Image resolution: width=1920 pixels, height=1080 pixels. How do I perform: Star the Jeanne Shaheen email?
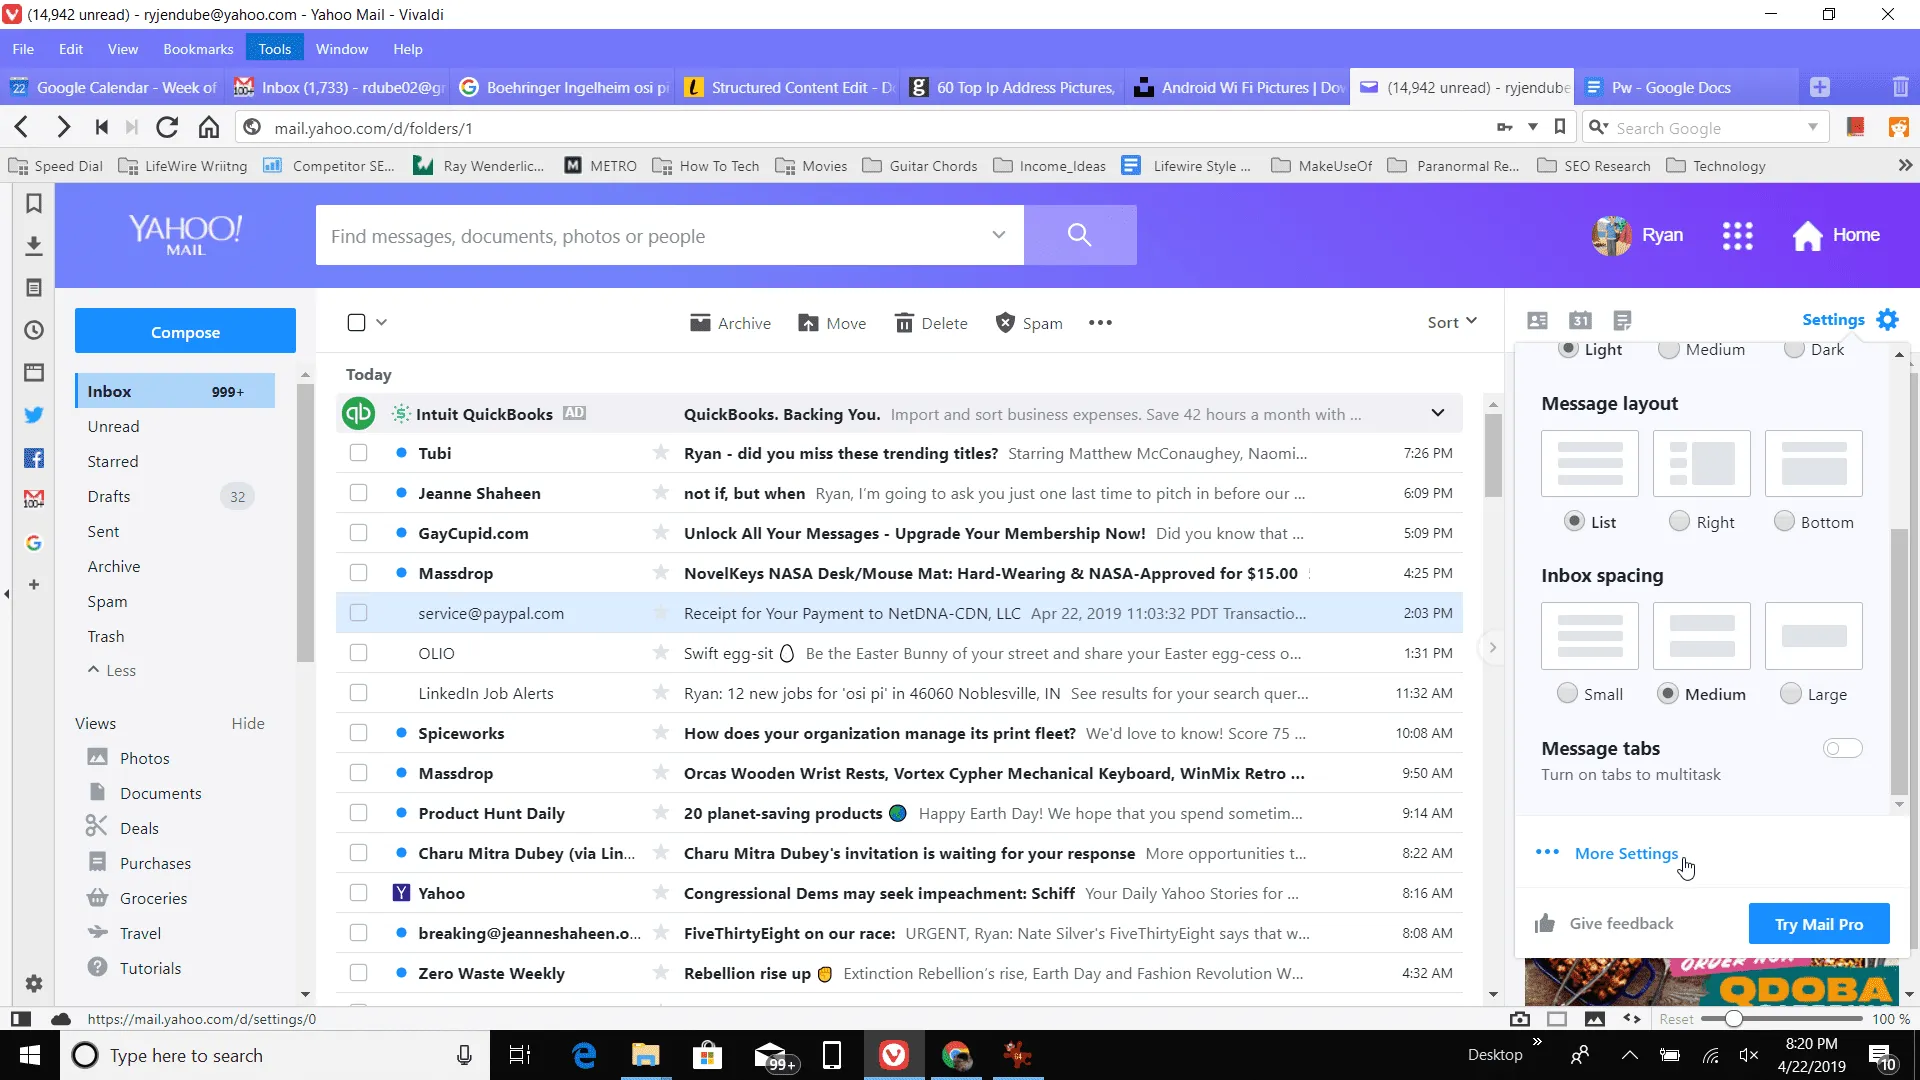click(x=660, y=493)
